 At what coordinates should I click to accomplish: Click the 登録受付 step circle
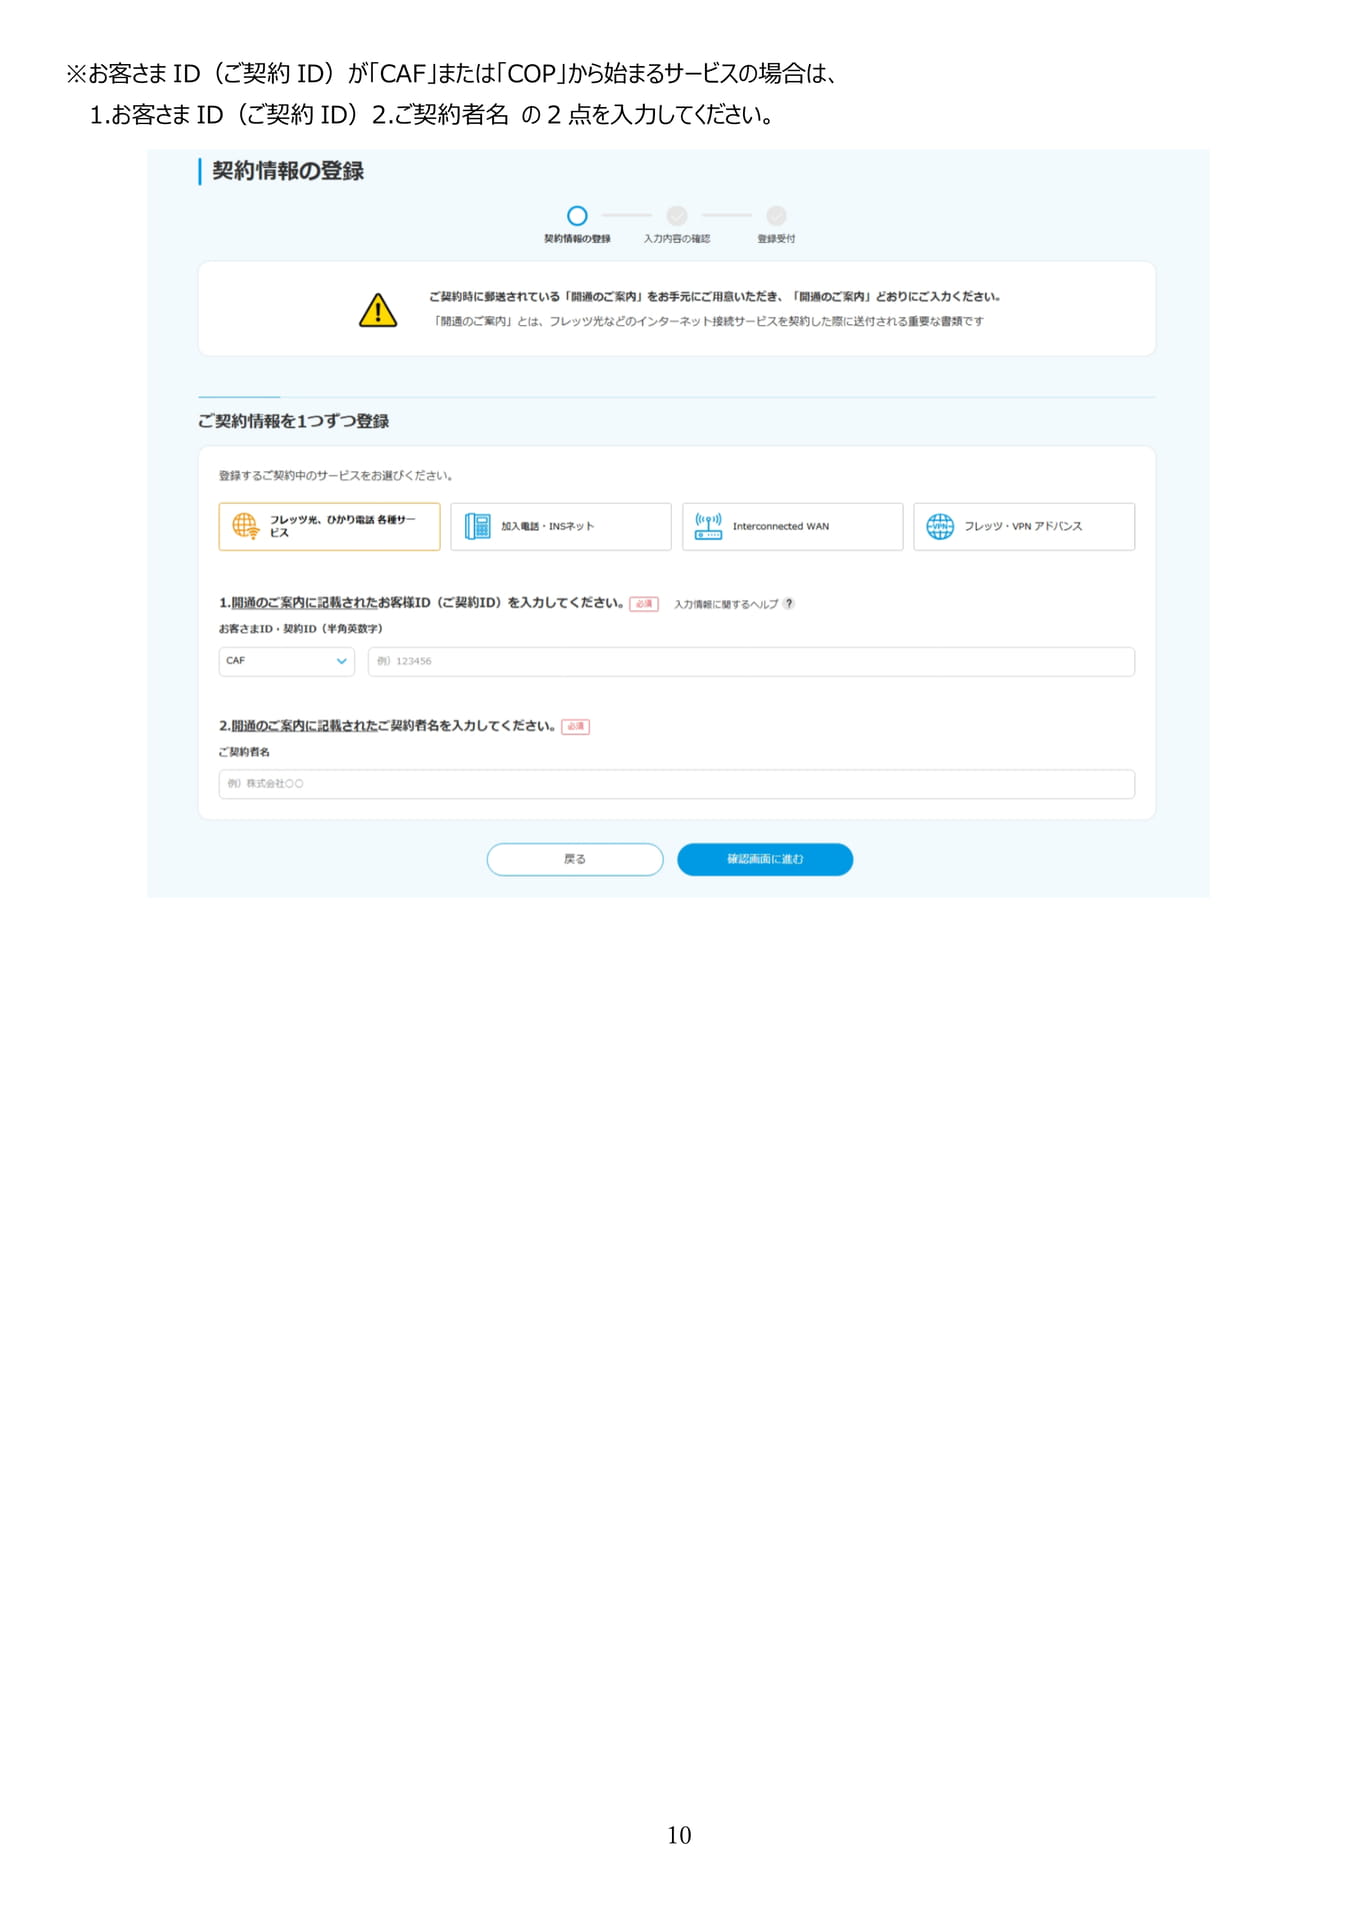[776, 216]
